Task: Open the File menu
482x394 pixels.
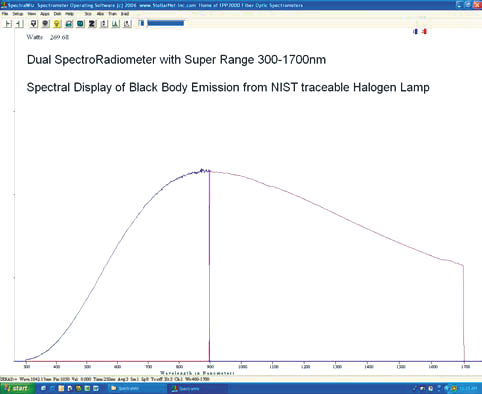Action: [x=5, y=14]
